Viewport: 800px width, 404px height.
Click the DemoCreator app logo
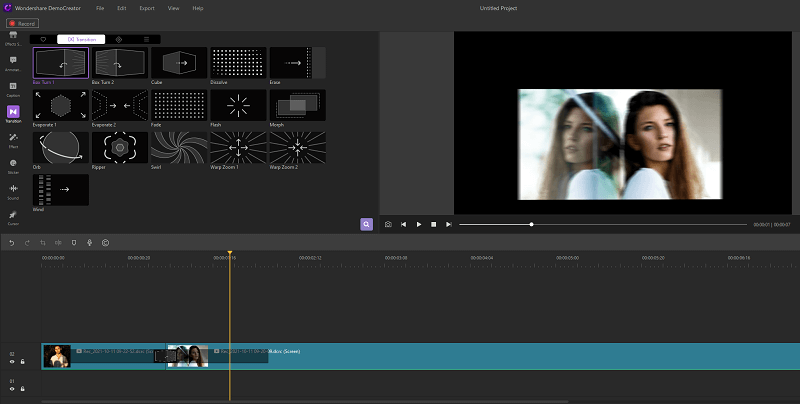tap(8, 8)
